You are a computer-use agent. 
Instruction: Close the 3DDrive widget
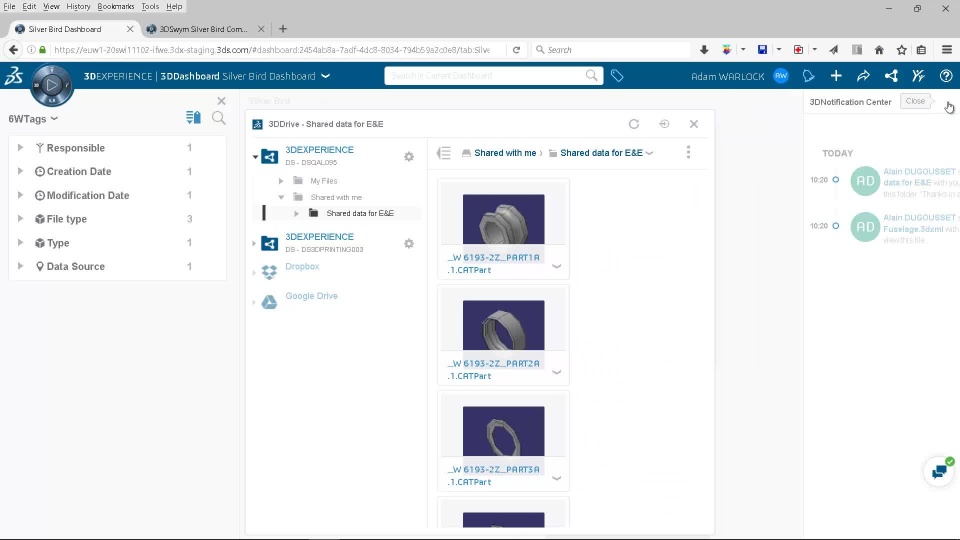tap(694, 124)
